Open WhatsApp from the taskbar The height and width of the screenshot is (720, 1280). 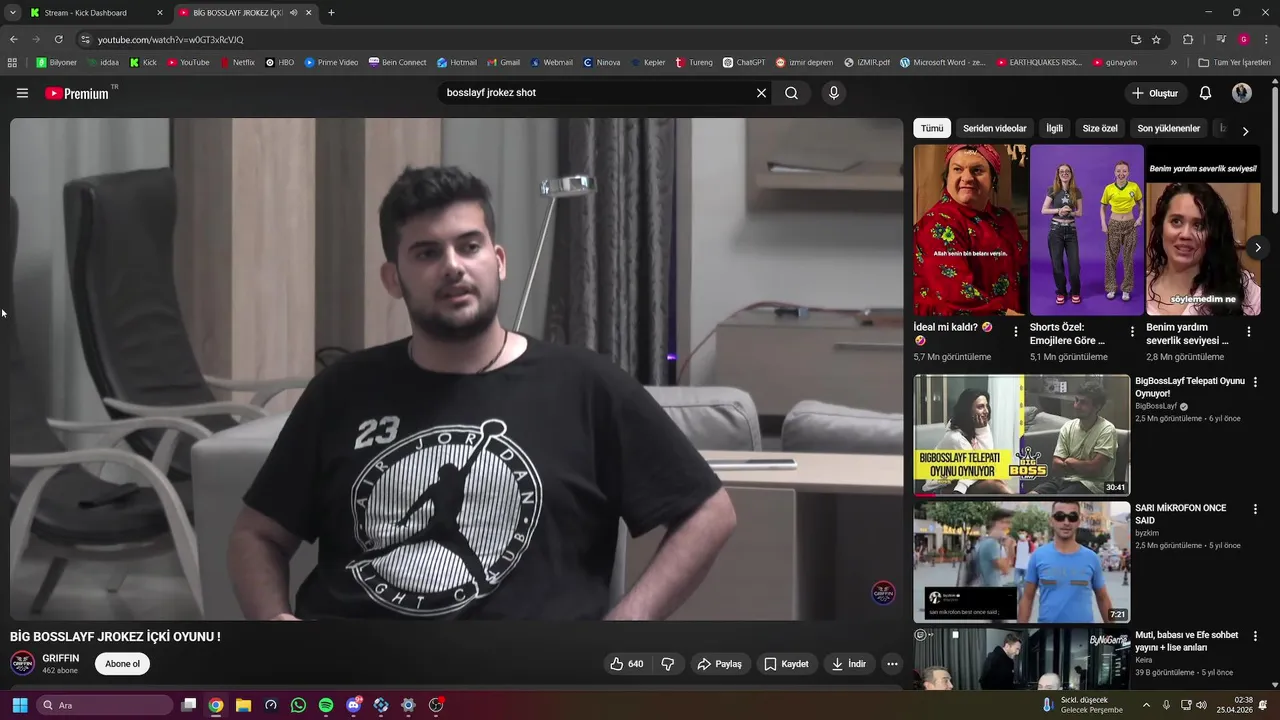pyautogui.click(x=298, y=705)
